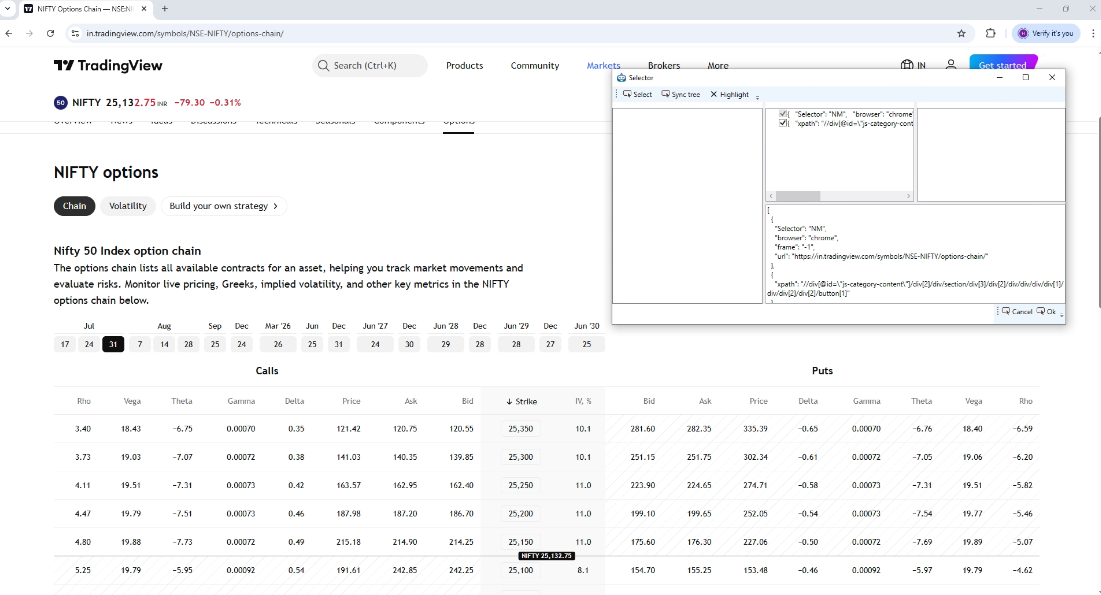This screenshot has height=595, width=1101.
Task: Click the Selector window robot icon
Action: point(621,77)
